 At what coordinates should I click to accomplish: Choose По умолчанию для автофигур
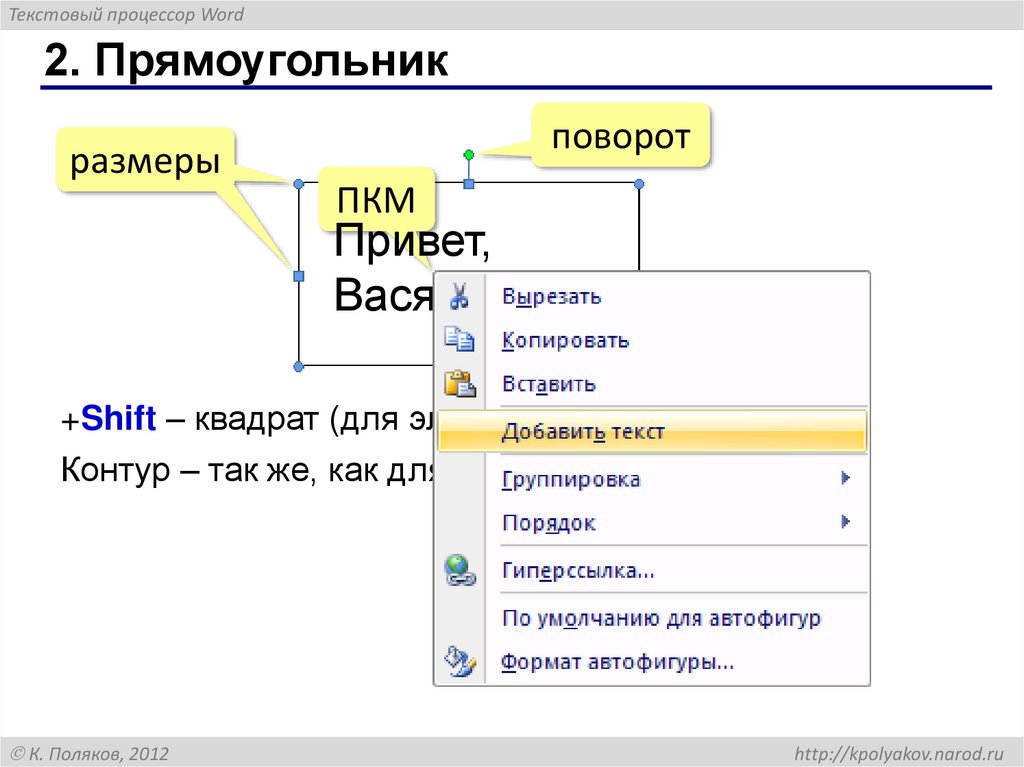[660, 618]
